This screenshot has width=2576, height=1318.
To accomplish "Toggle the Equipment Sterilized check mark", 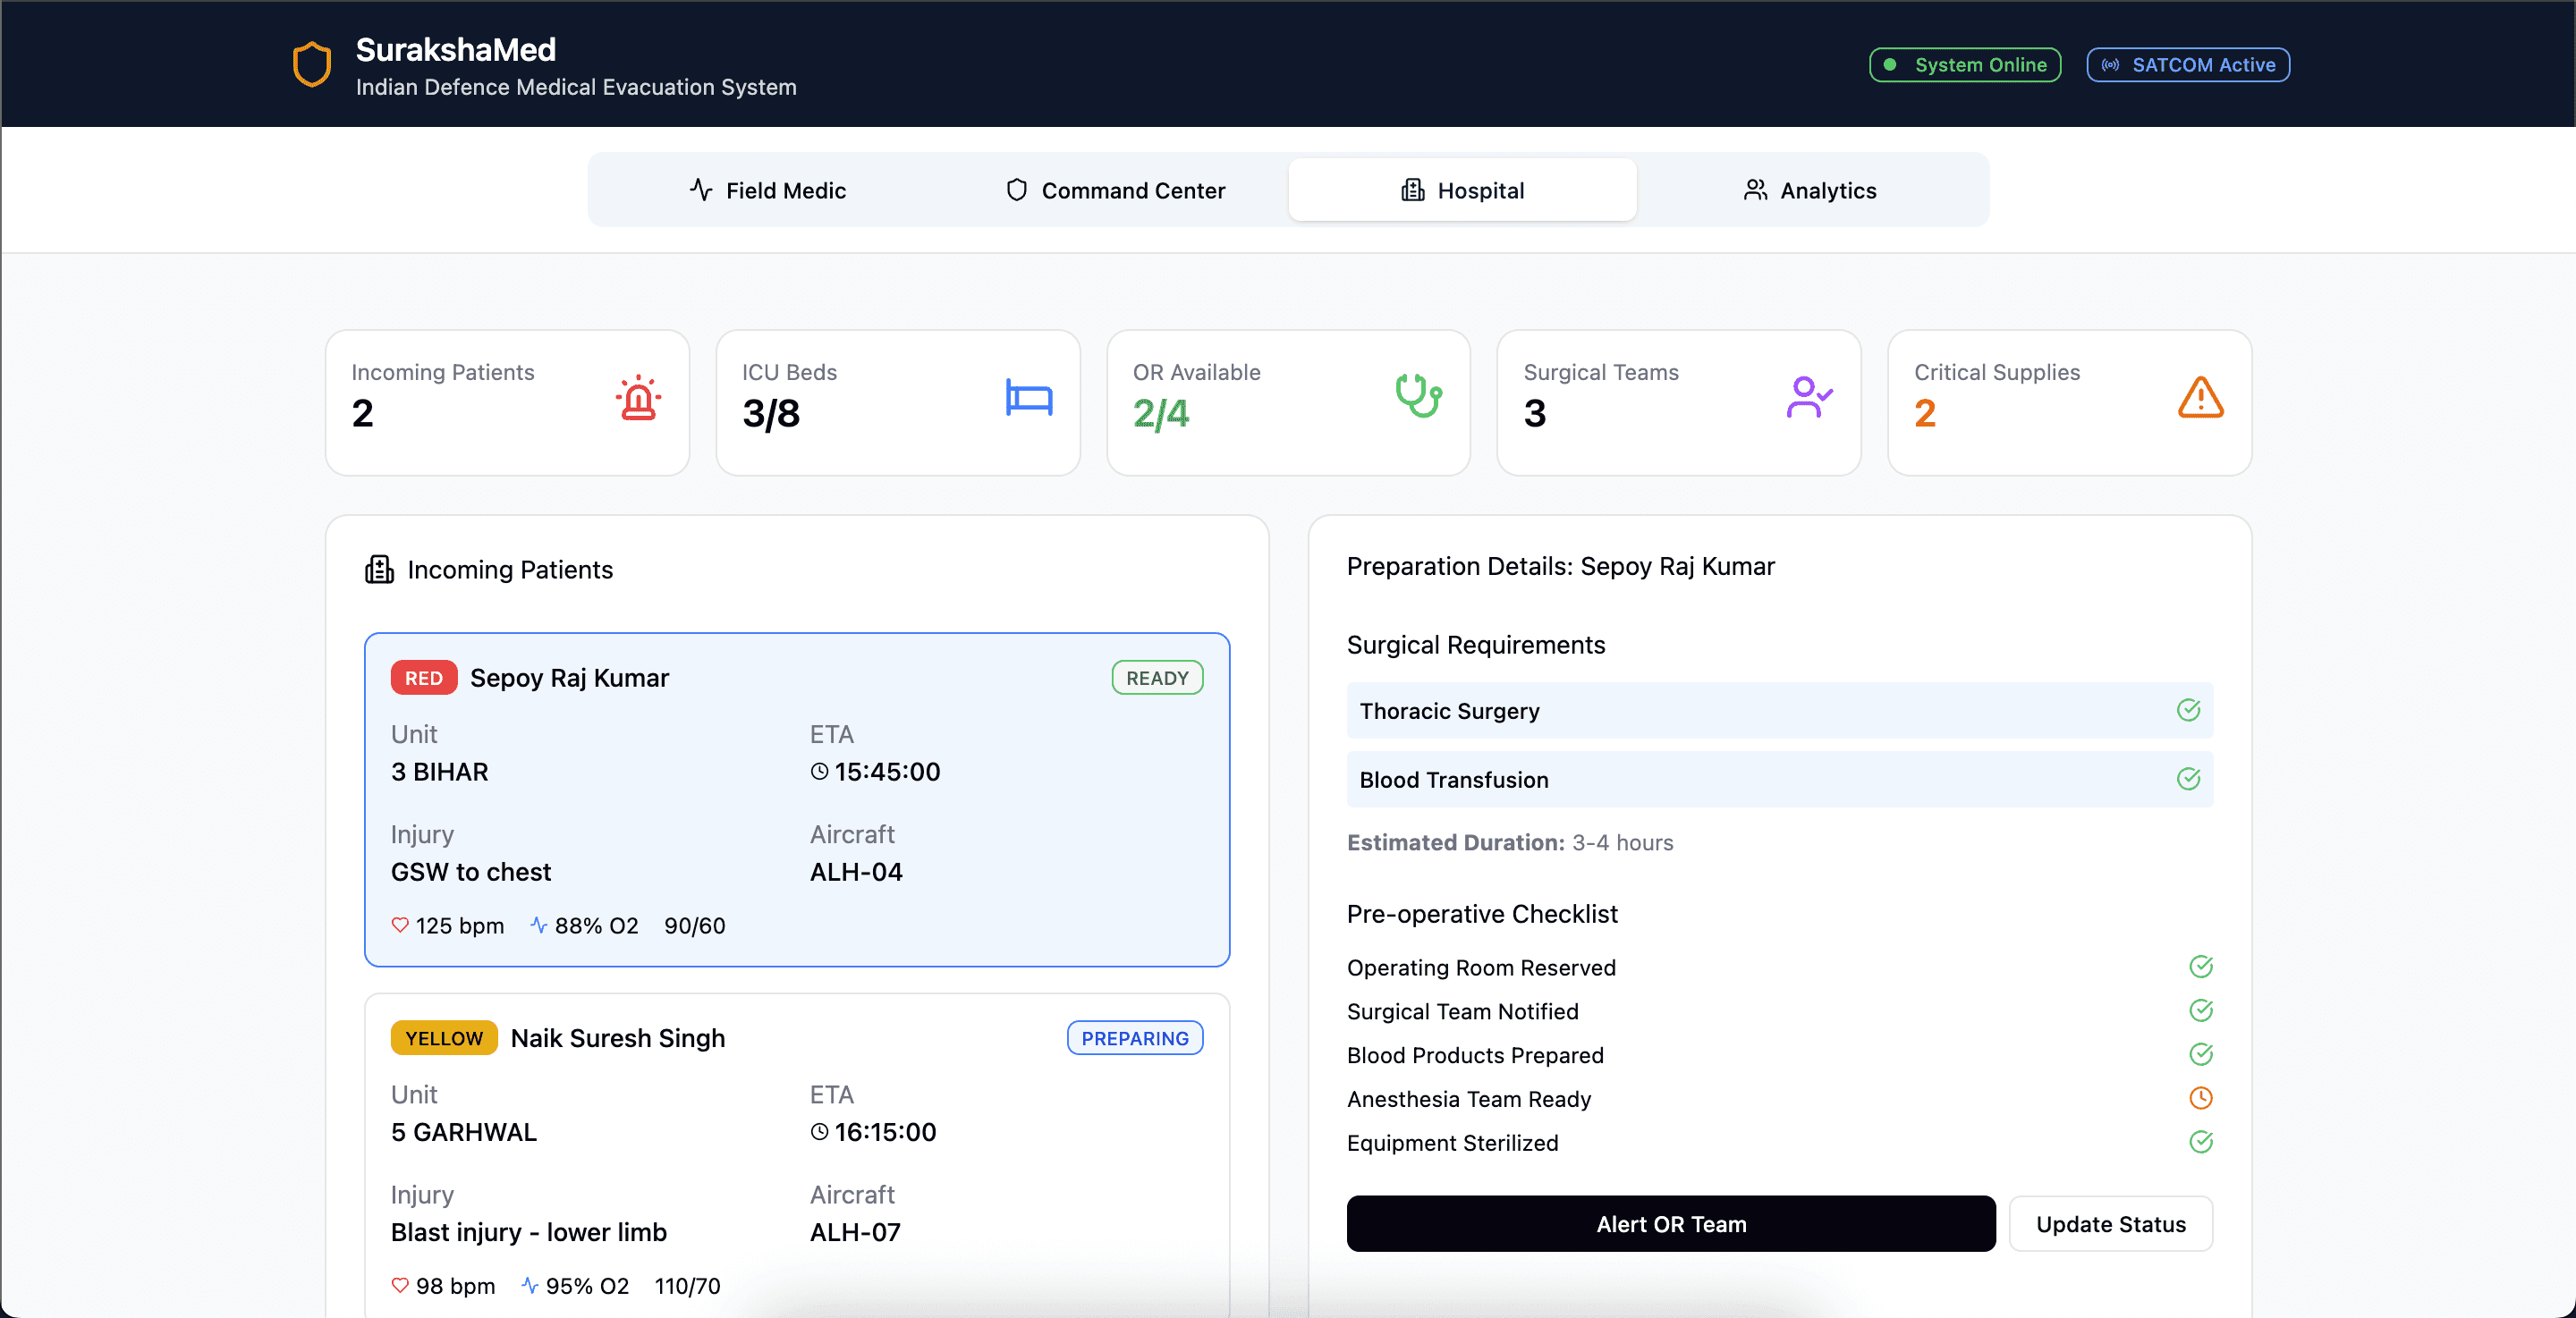I will (x=2200, y=1142).
